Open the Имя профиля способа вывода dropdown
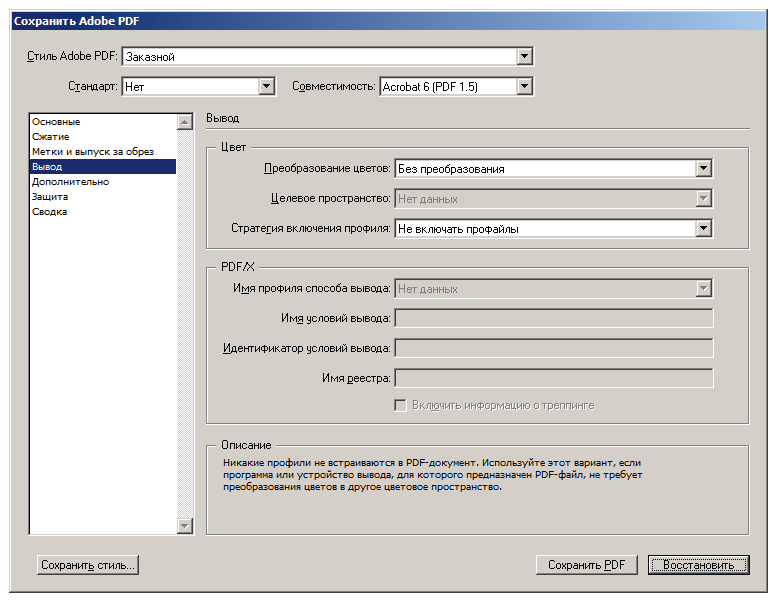The width and height of the screenshot is (777, 602). click(x=554, y=289)
